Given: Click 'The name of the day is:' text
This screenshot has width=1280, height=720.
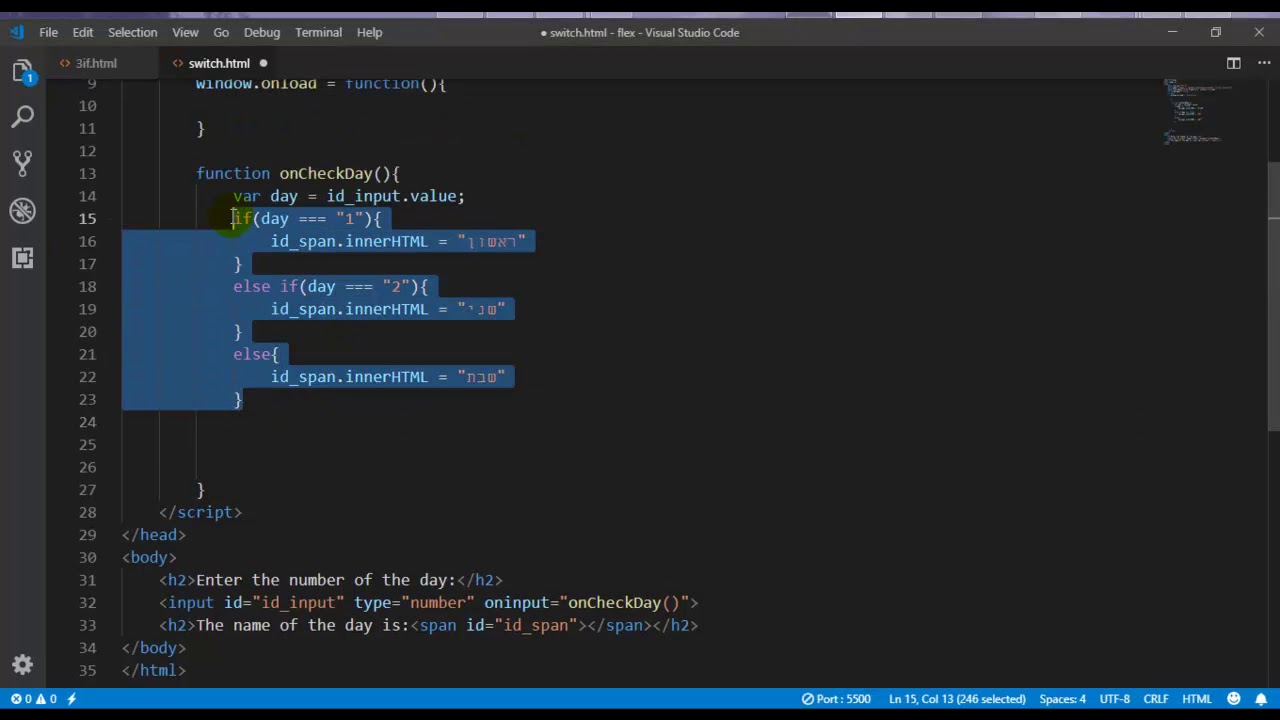Looking at the screenshot, I should click(303, 625).
